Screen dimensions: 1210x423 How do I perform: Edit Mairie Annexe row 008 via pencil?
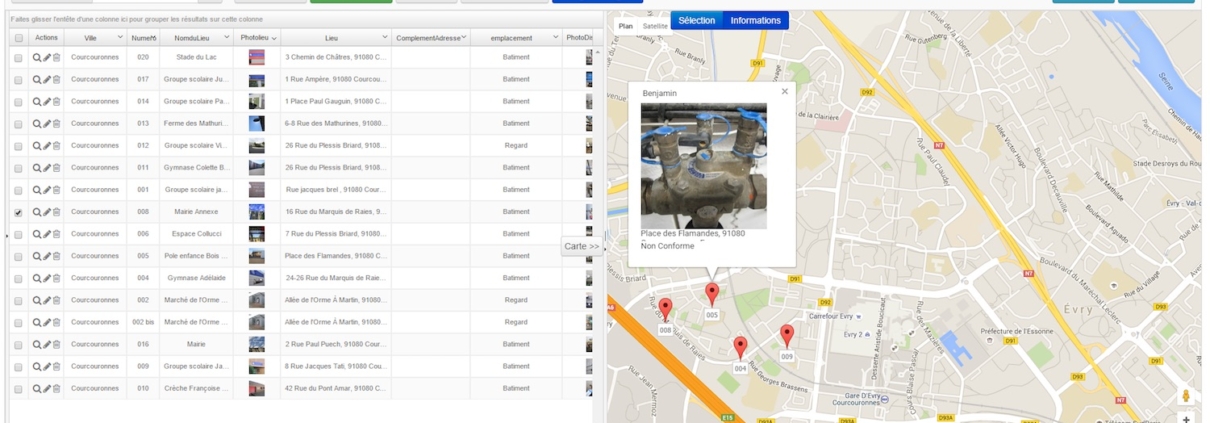click(x=46, y=212)
